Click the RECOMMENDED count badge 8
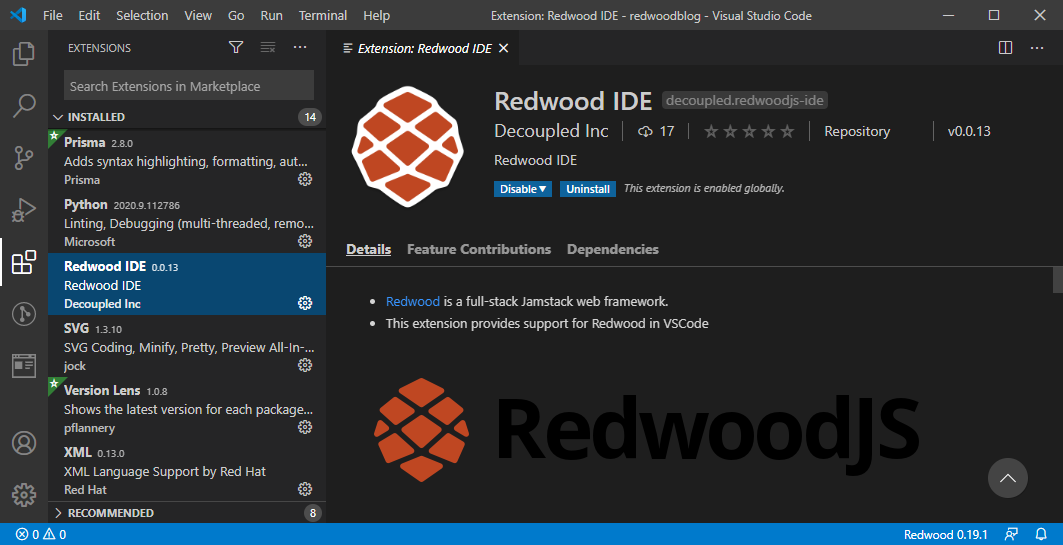The image size is (1063, 545). 313,513
